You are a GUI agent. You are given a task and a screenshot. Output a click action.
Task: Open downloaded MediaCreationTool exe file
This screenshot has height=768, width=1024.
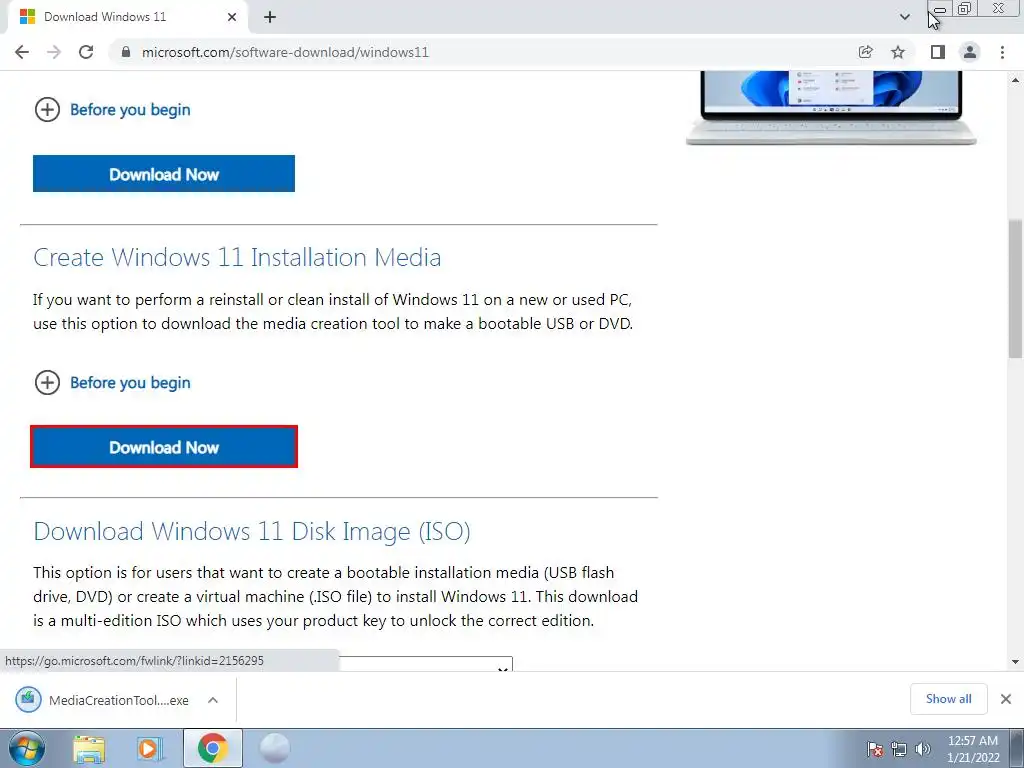[103, 700]
